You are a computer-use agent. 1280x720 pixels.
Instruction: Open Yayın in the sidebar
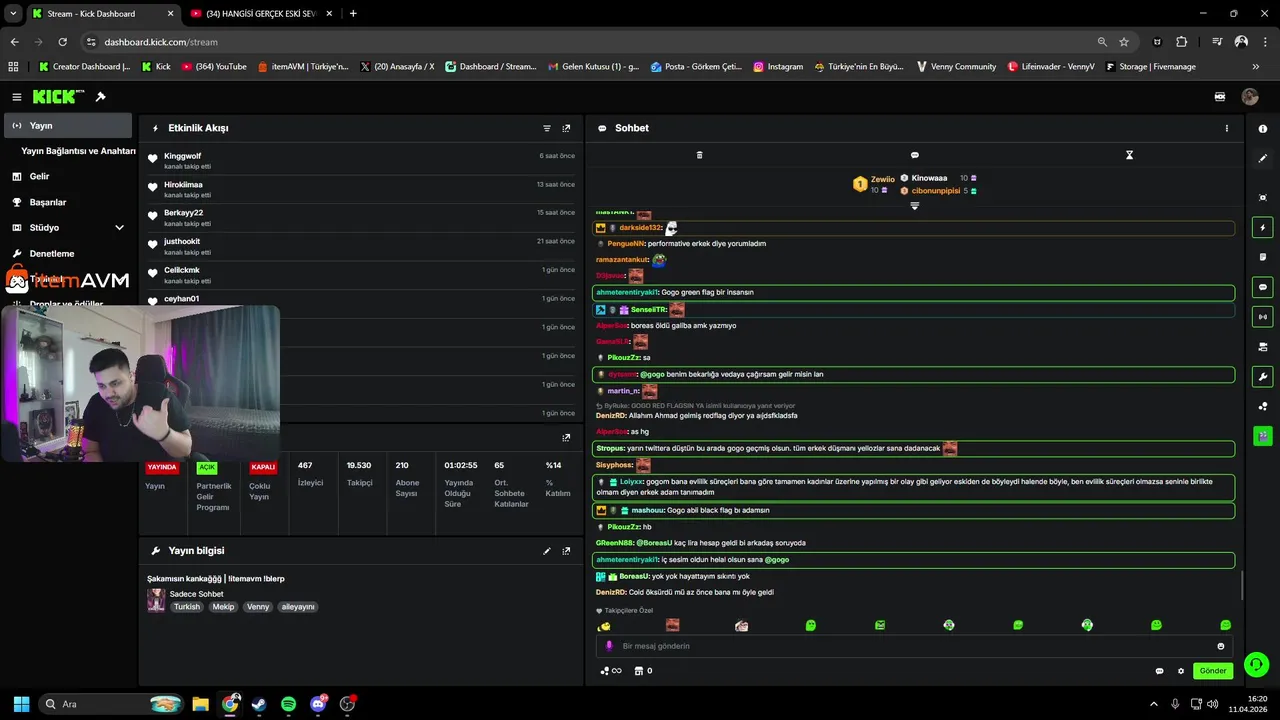coord(68,126)
